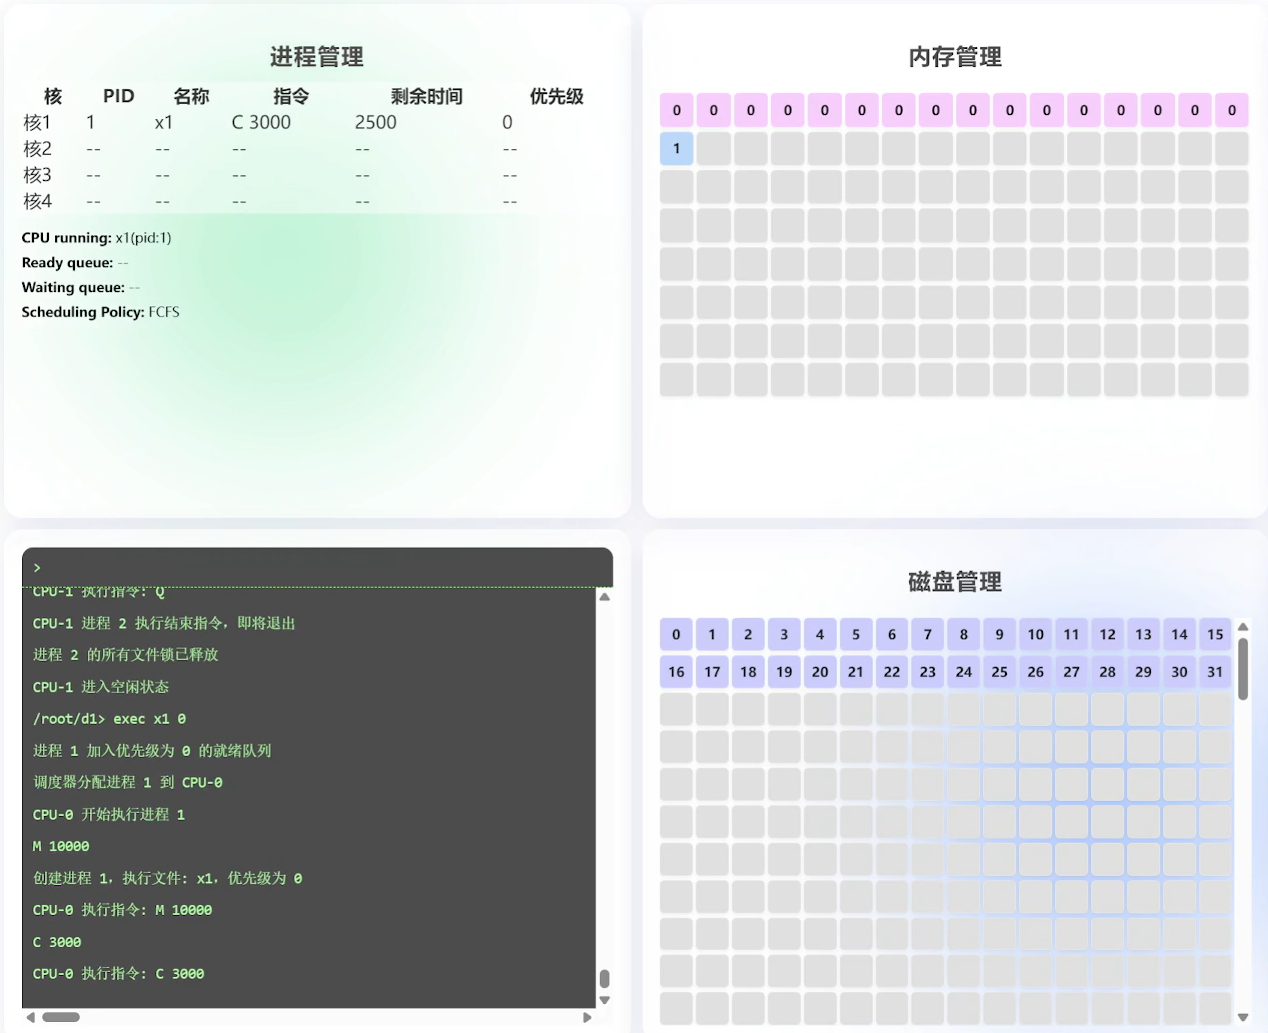
Task: Select the blue memory block labeled 1
Action: 677,149
